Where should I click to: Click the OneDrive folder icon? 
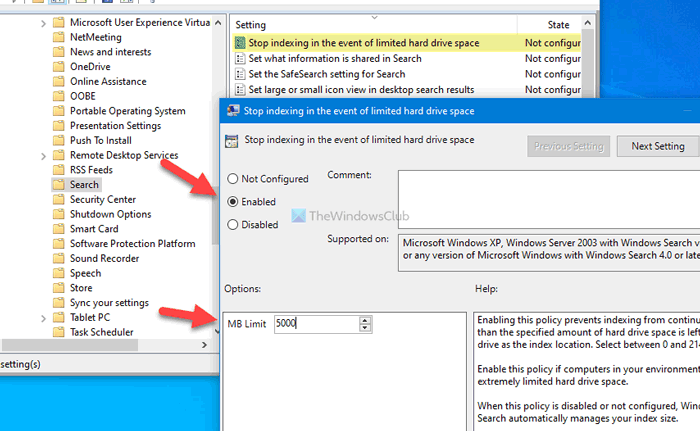tap(58, 67)
